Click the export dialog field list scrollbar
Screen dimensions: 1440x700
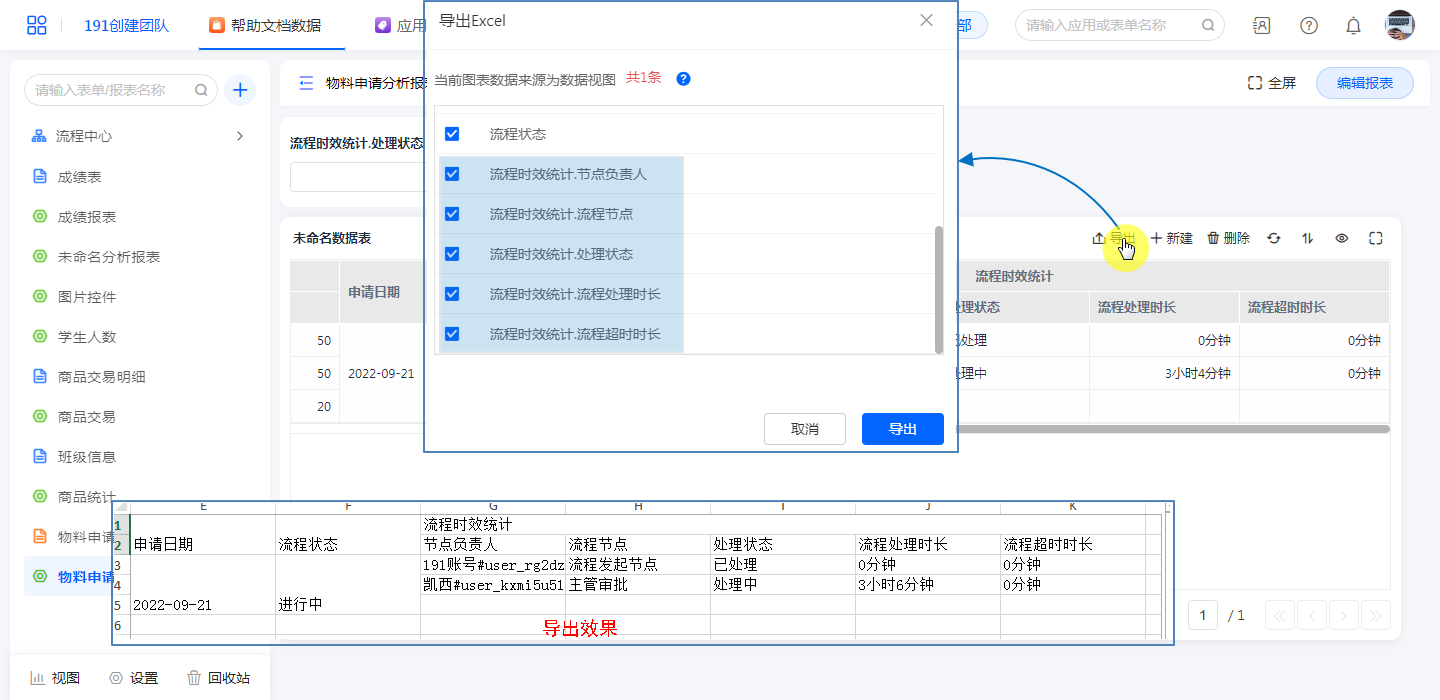[x=938, y=288]
